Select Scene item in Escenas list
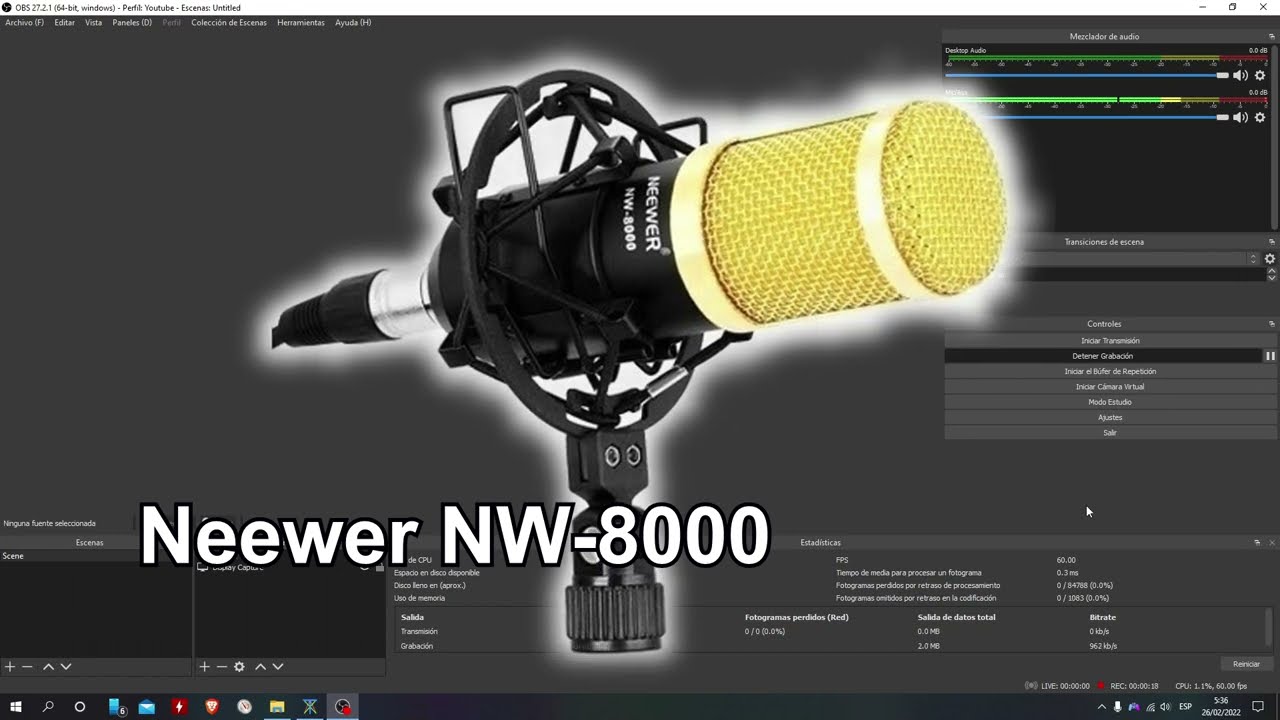Viewport: 1280px width, 720px height. [x=95, y=556]
